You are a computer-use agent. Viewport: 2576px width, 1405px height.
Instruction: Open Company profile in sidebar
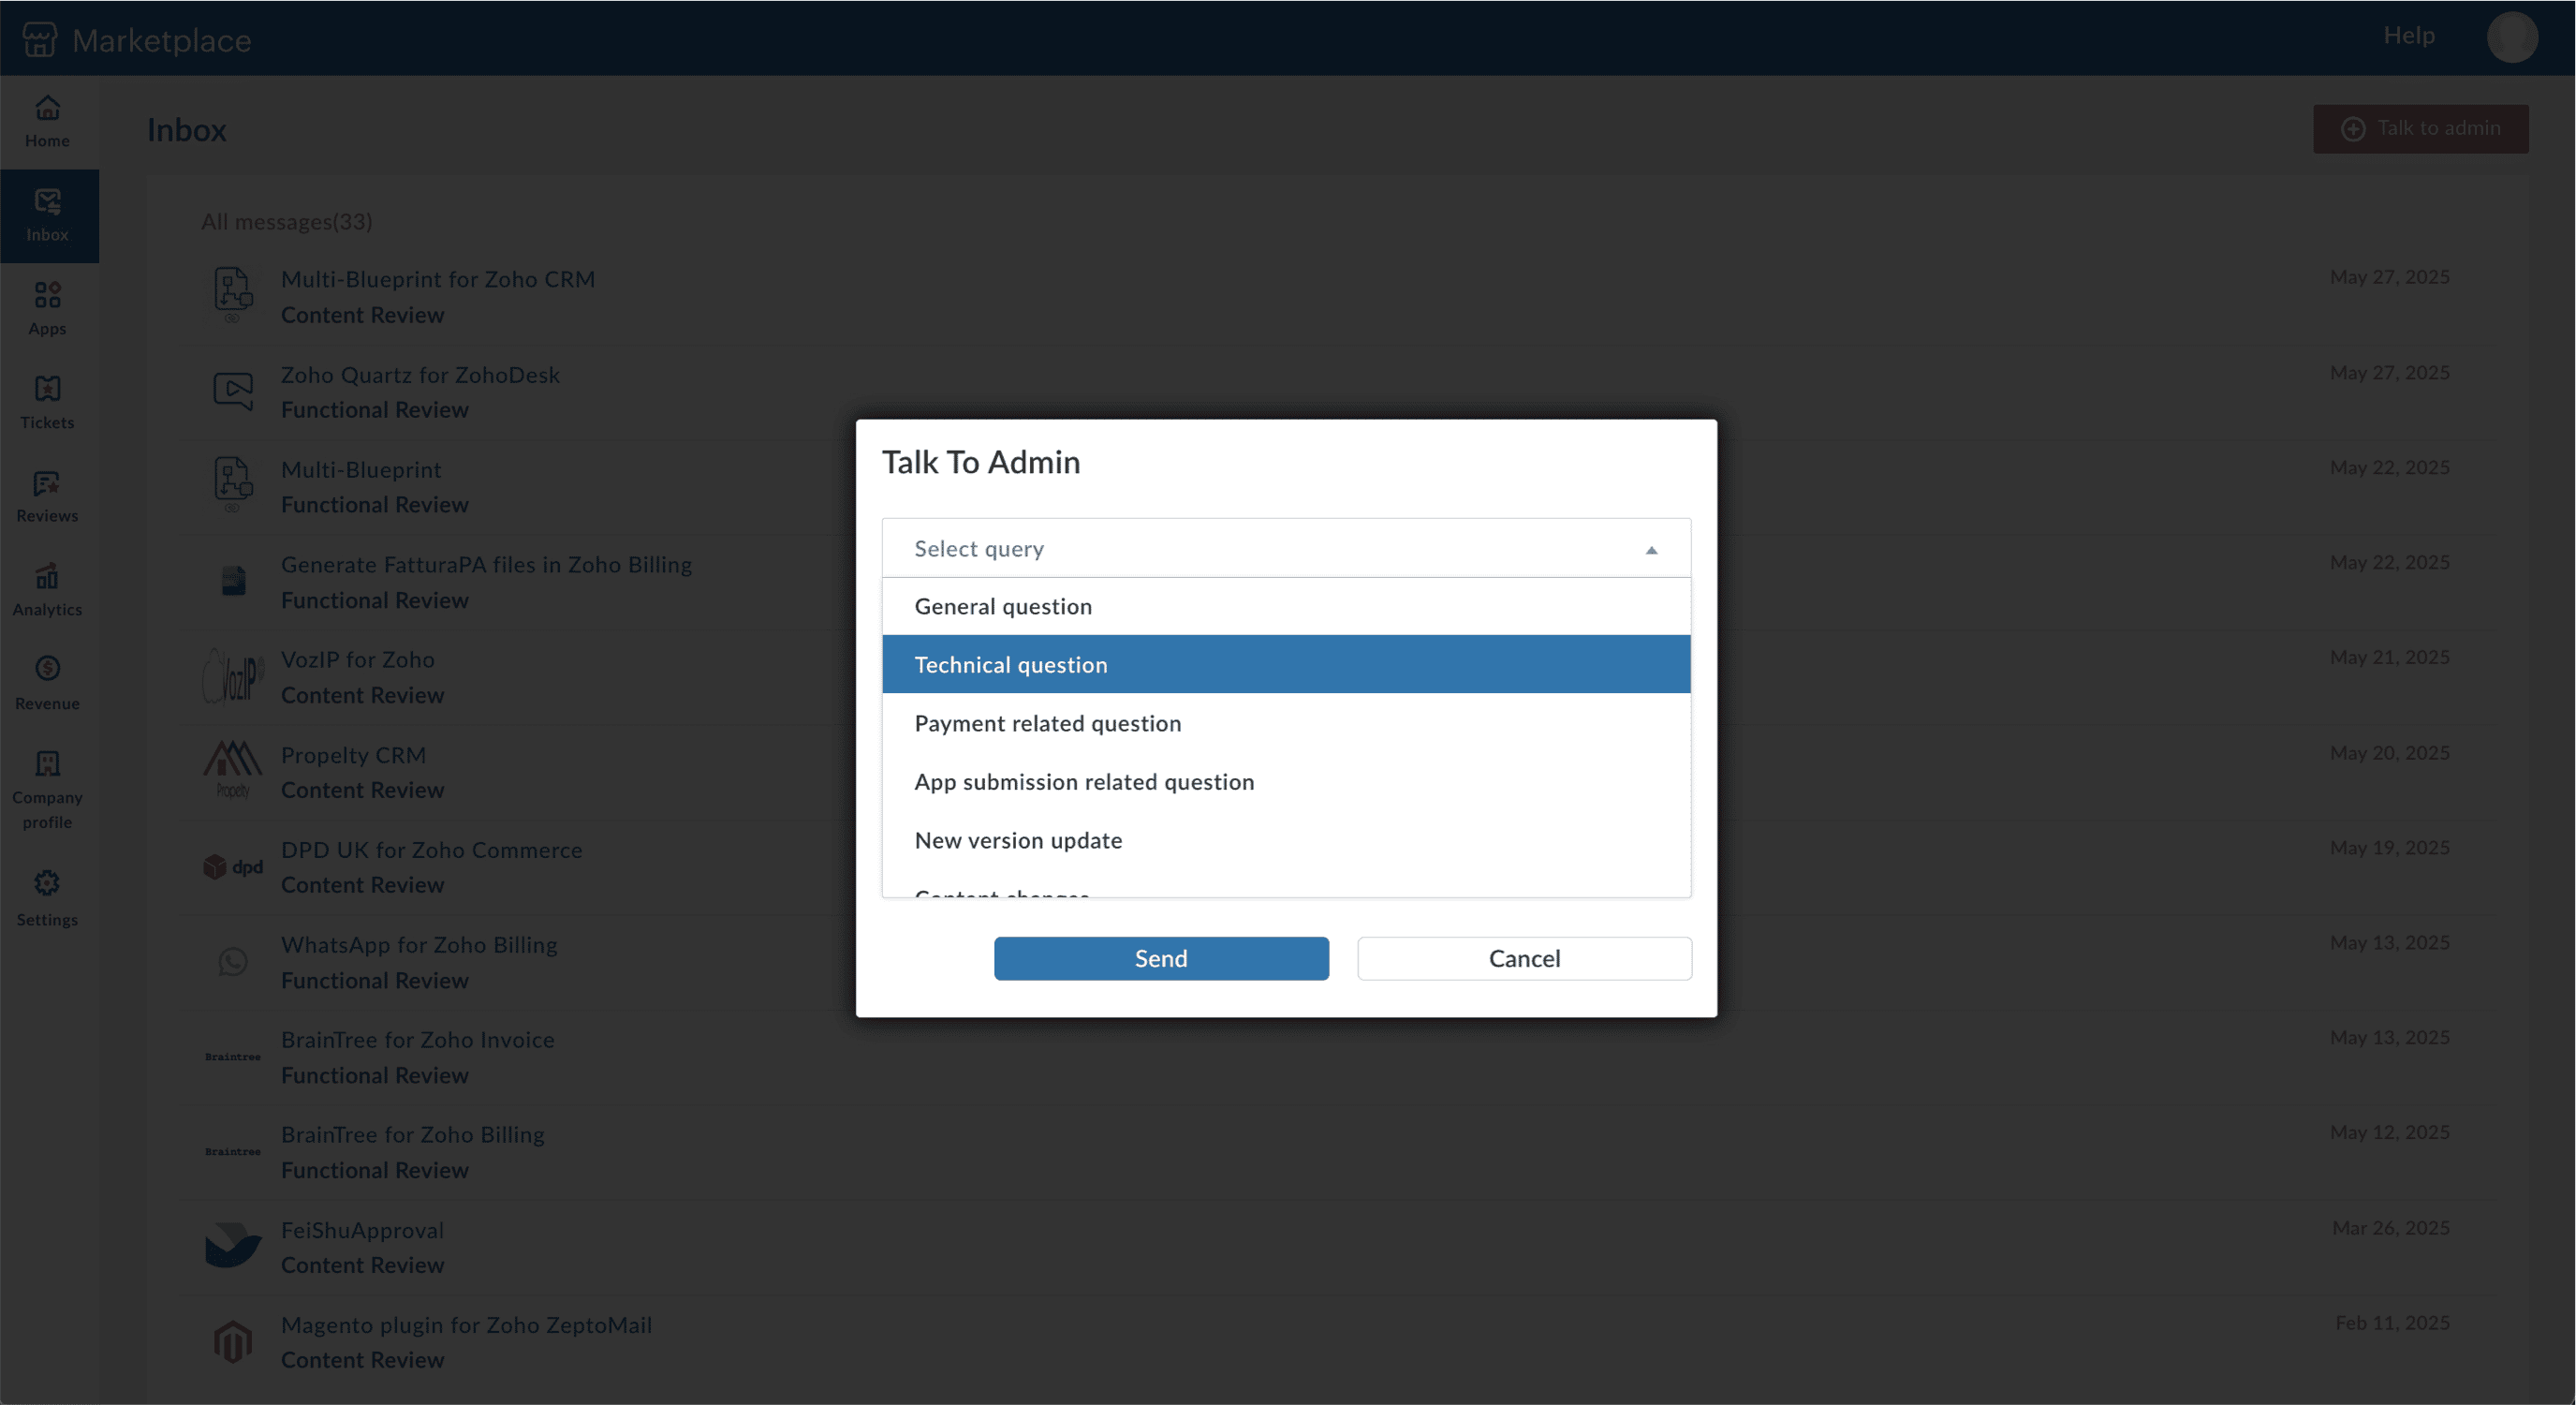47,790
